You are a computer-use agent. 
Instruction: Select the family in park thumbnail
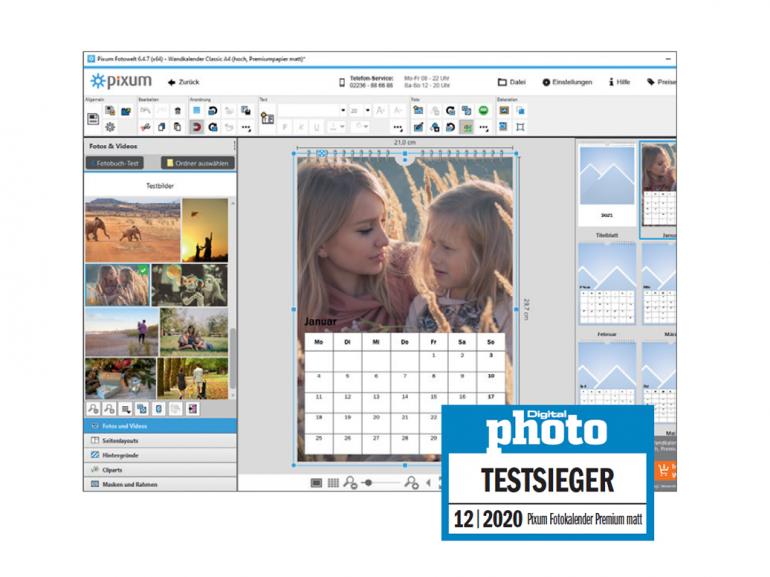click(x=194, y=332)
